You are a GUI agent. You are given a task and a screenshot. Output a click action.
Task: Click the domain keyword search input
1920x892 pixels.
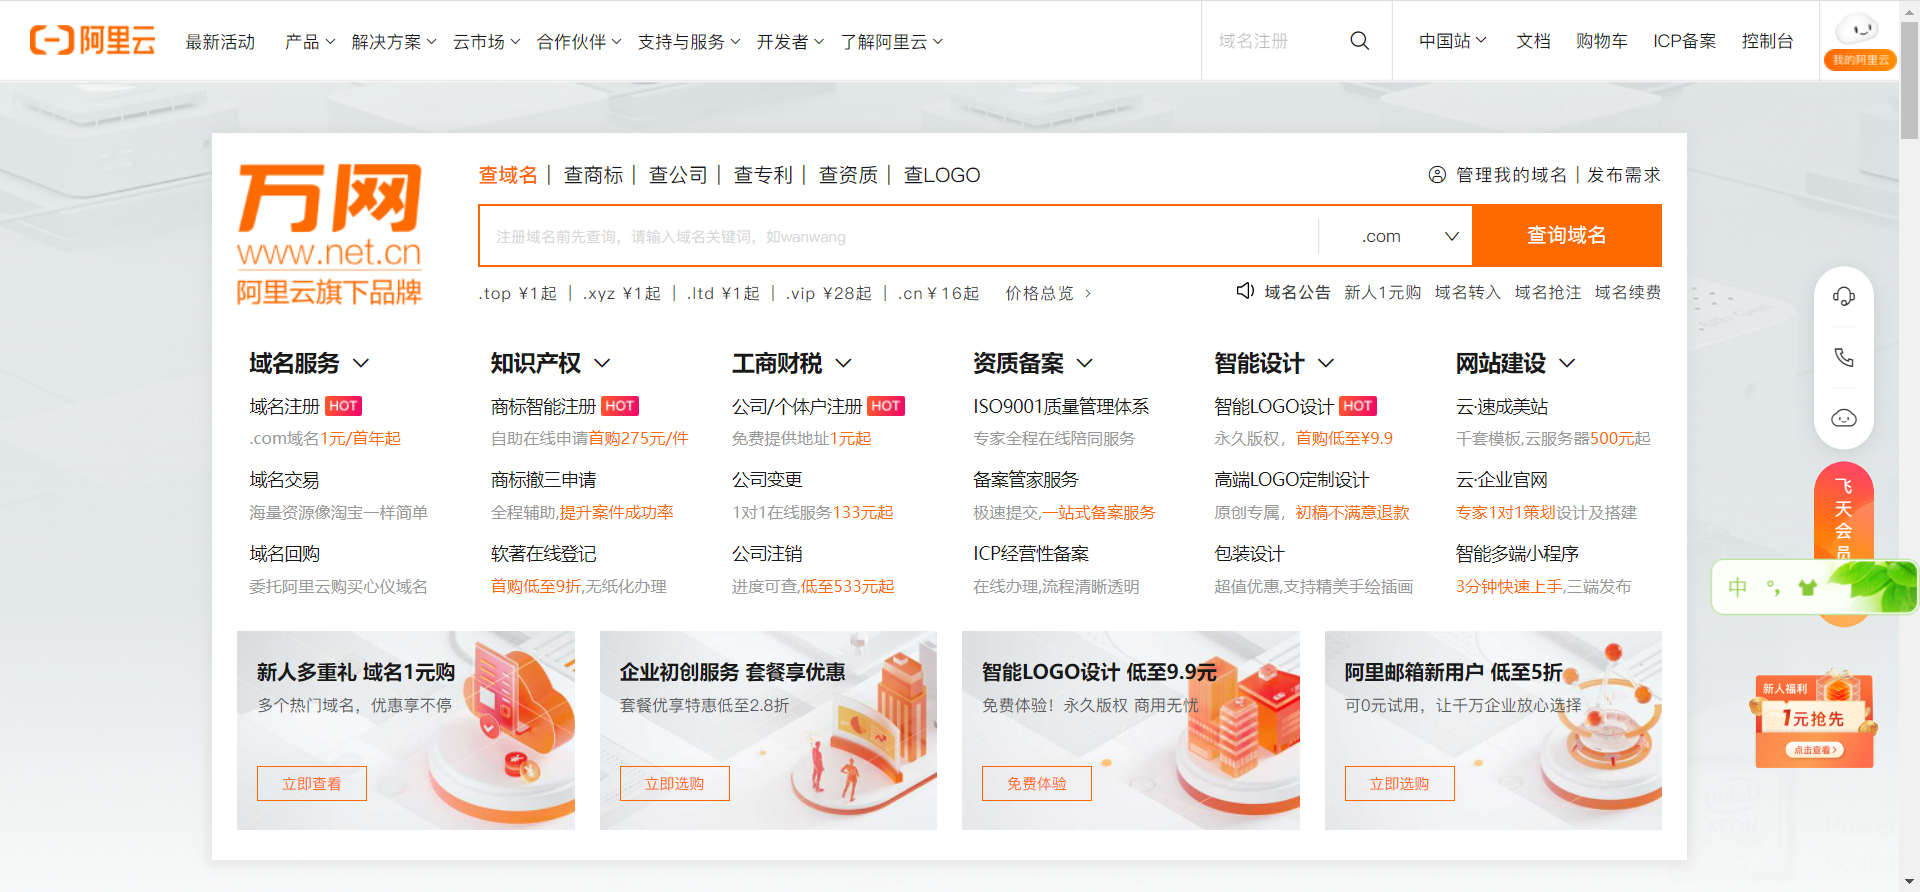[x=898, y=236]
